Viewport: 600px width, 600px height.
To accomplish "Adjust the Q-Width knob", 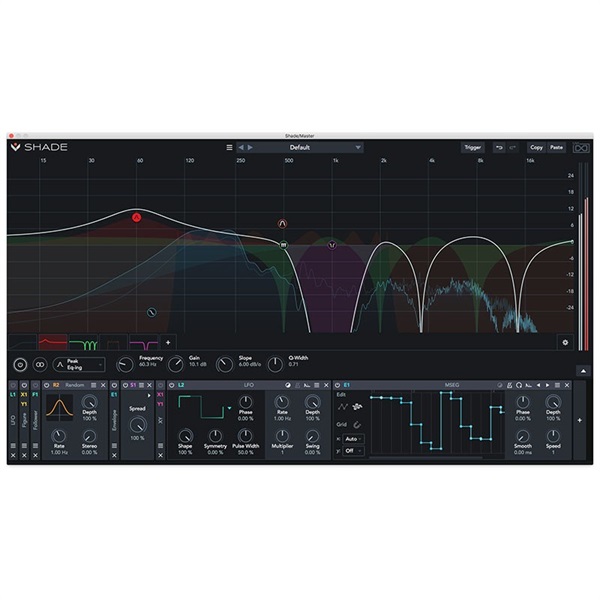I will tap(275, 365).
